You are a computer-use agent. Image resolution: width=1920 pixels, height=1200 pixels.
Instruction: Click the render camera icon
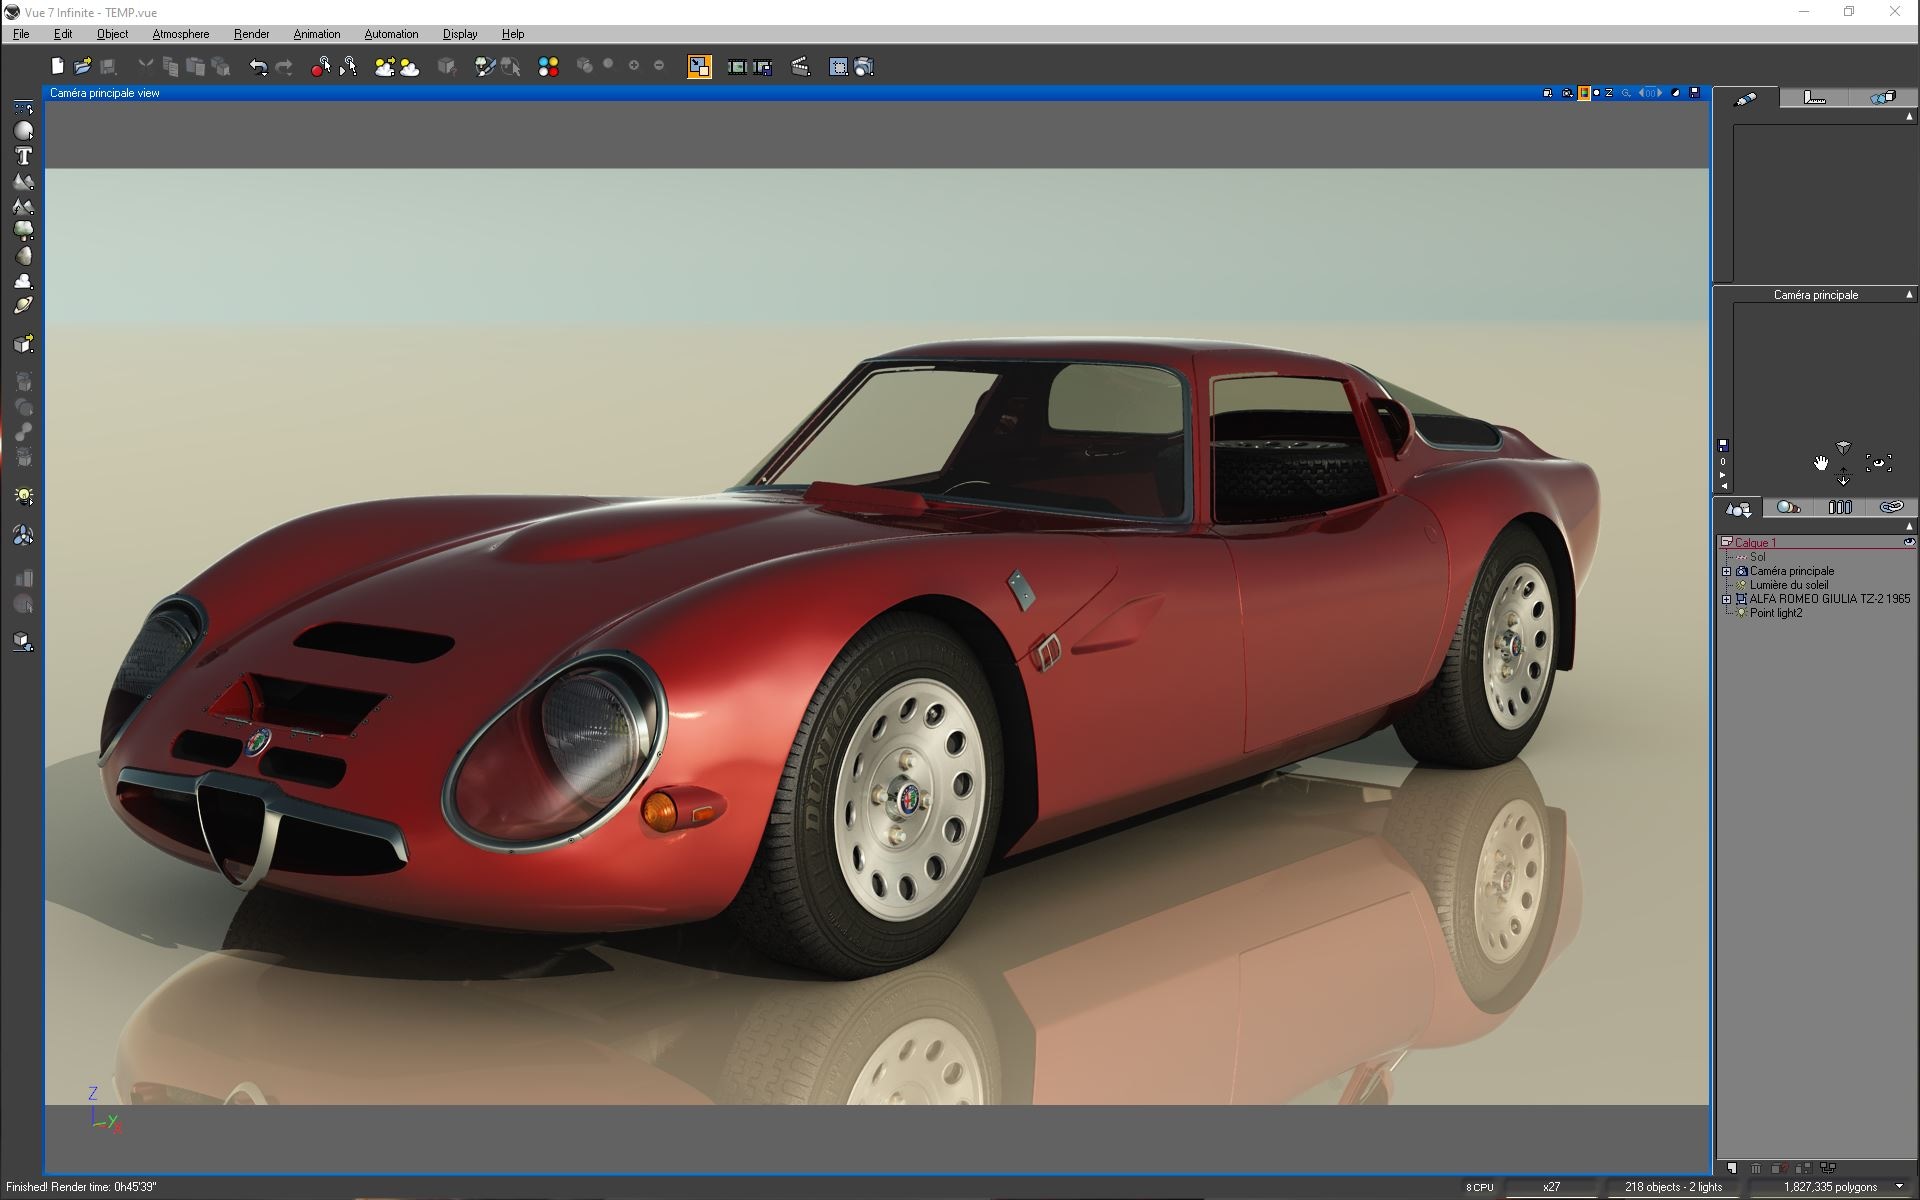(x=864, y=67)
